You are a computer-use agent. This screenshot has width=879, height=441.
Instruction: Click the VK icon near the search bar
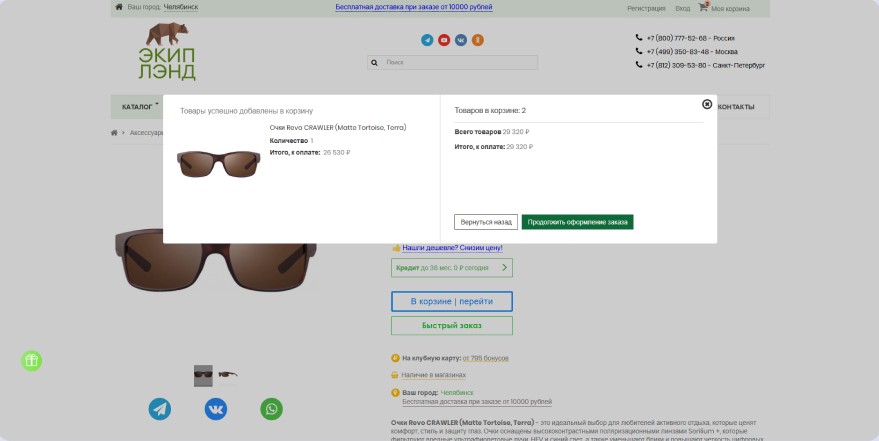pos(461,40)
